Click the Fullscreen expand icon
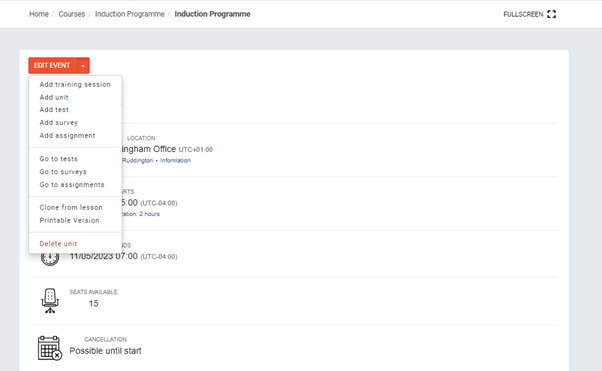The height and width of the screenshot is (371, 602). 551,14
